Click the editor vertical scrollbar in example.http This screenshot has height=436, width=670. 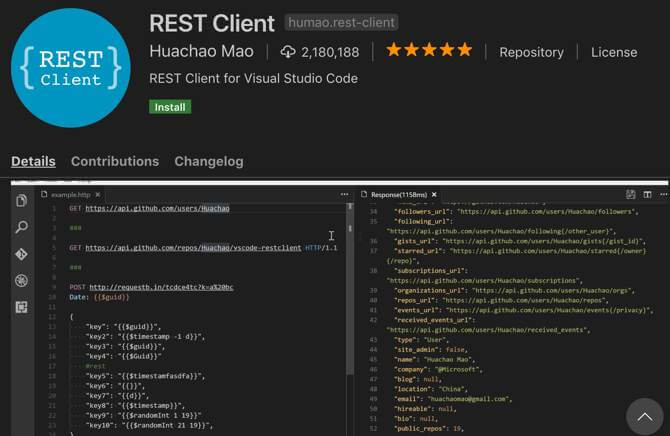coord(350,289)
